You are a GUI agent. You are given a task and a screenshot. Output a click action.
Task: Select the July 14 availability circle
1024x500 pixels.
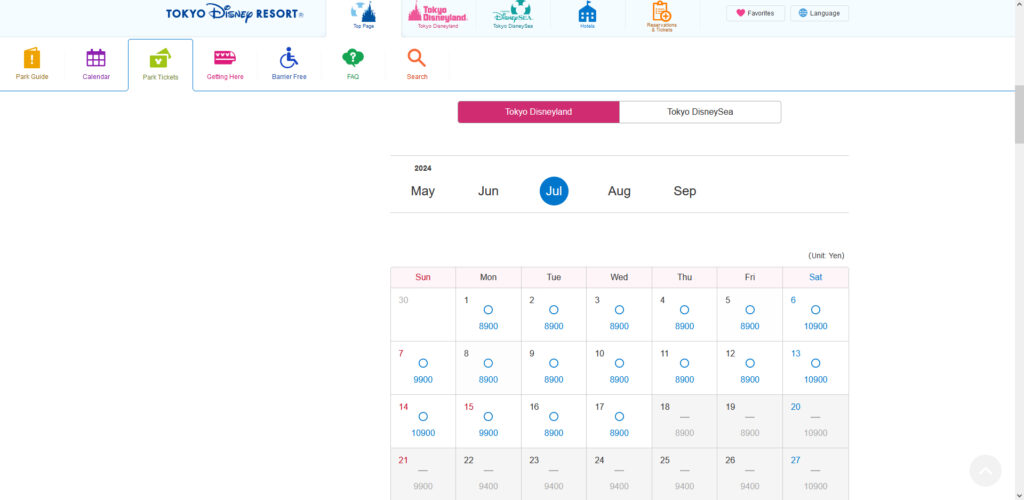click(x=423, y=416)
